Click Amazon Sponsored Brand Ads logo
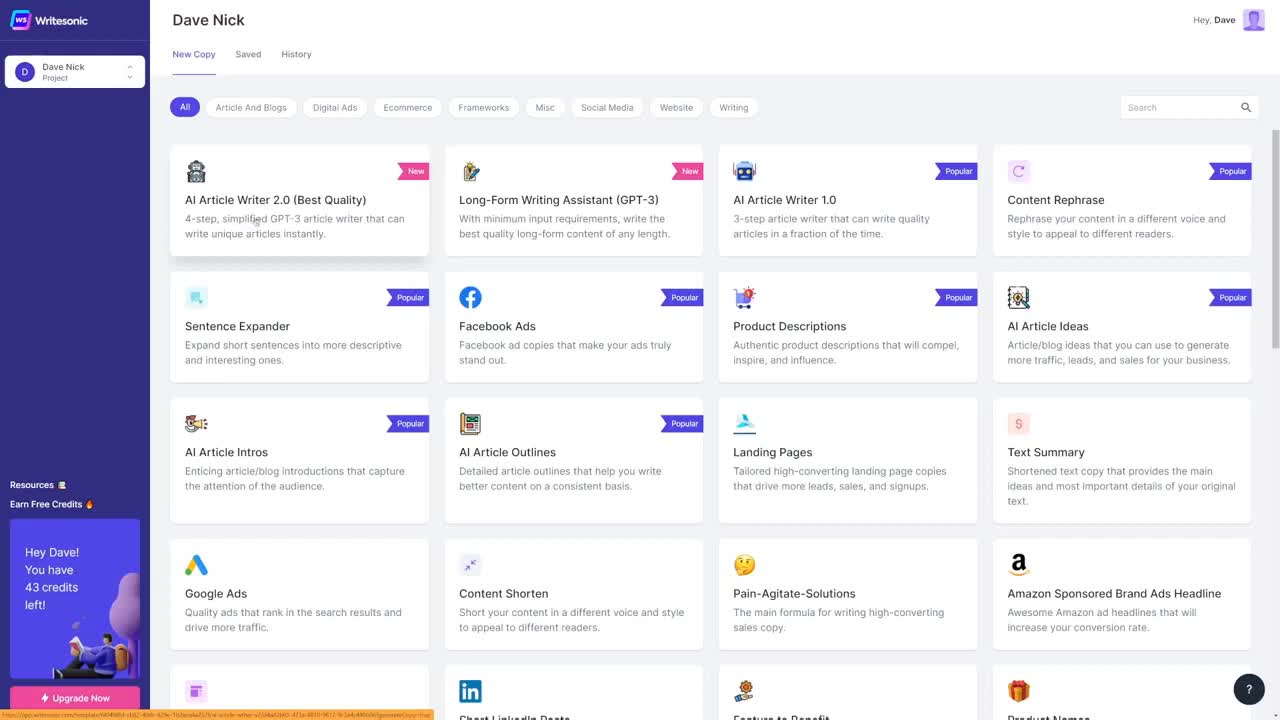 pos(1018,565)
